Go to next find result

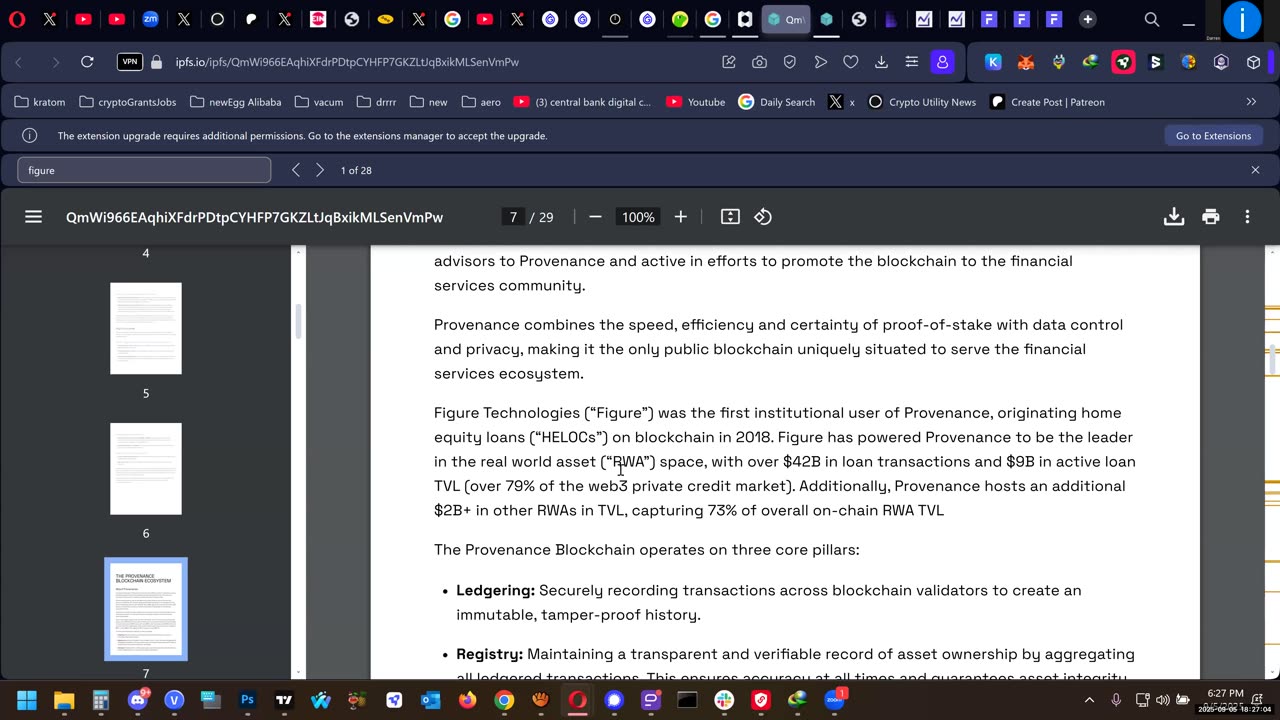coord(320,170)
